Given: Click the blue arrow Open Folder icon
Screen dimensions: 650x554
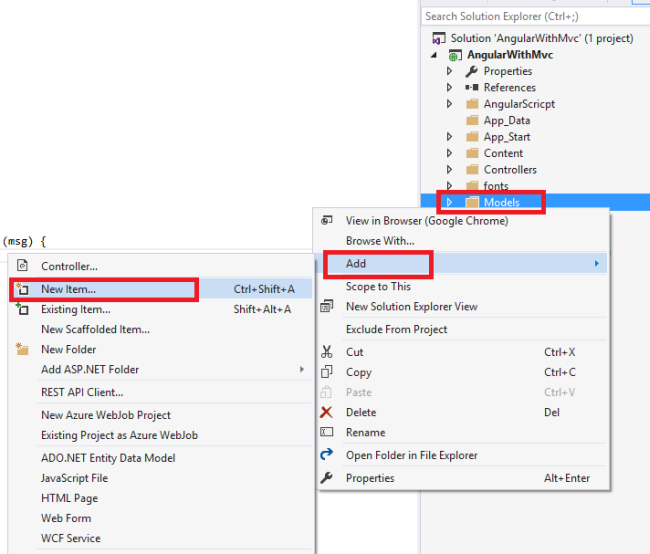Looking at the screenshot, I should point(327,454).
